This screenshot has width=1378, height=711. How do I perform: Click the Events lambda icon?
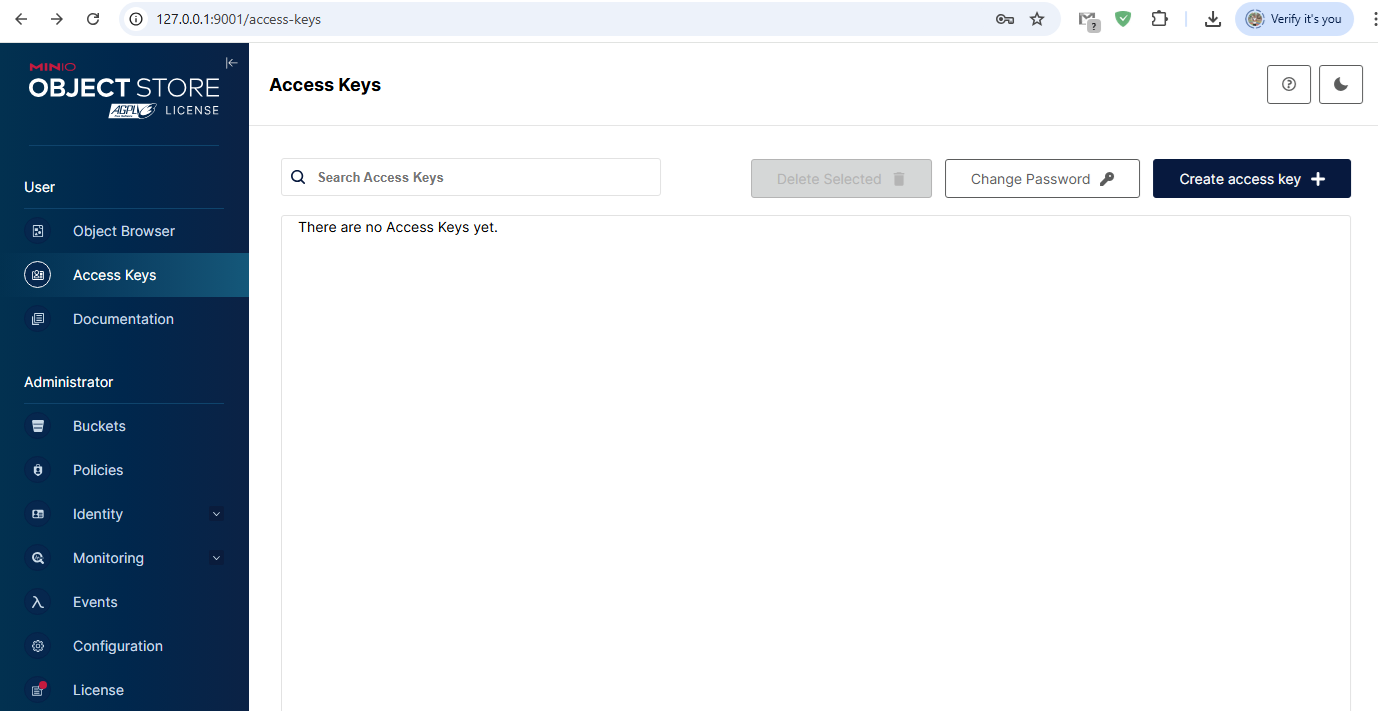pos(38,602)
